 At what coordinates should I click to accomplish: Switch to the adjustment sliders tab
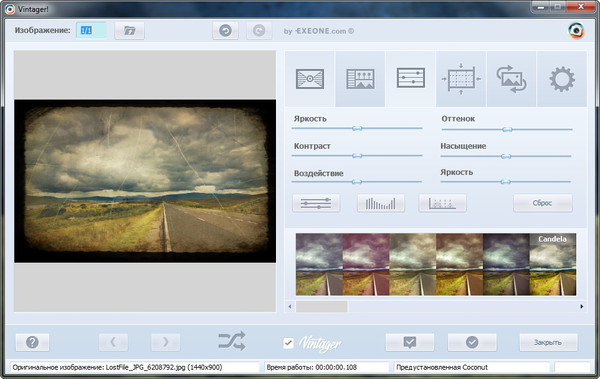click(x=411, y=79)
